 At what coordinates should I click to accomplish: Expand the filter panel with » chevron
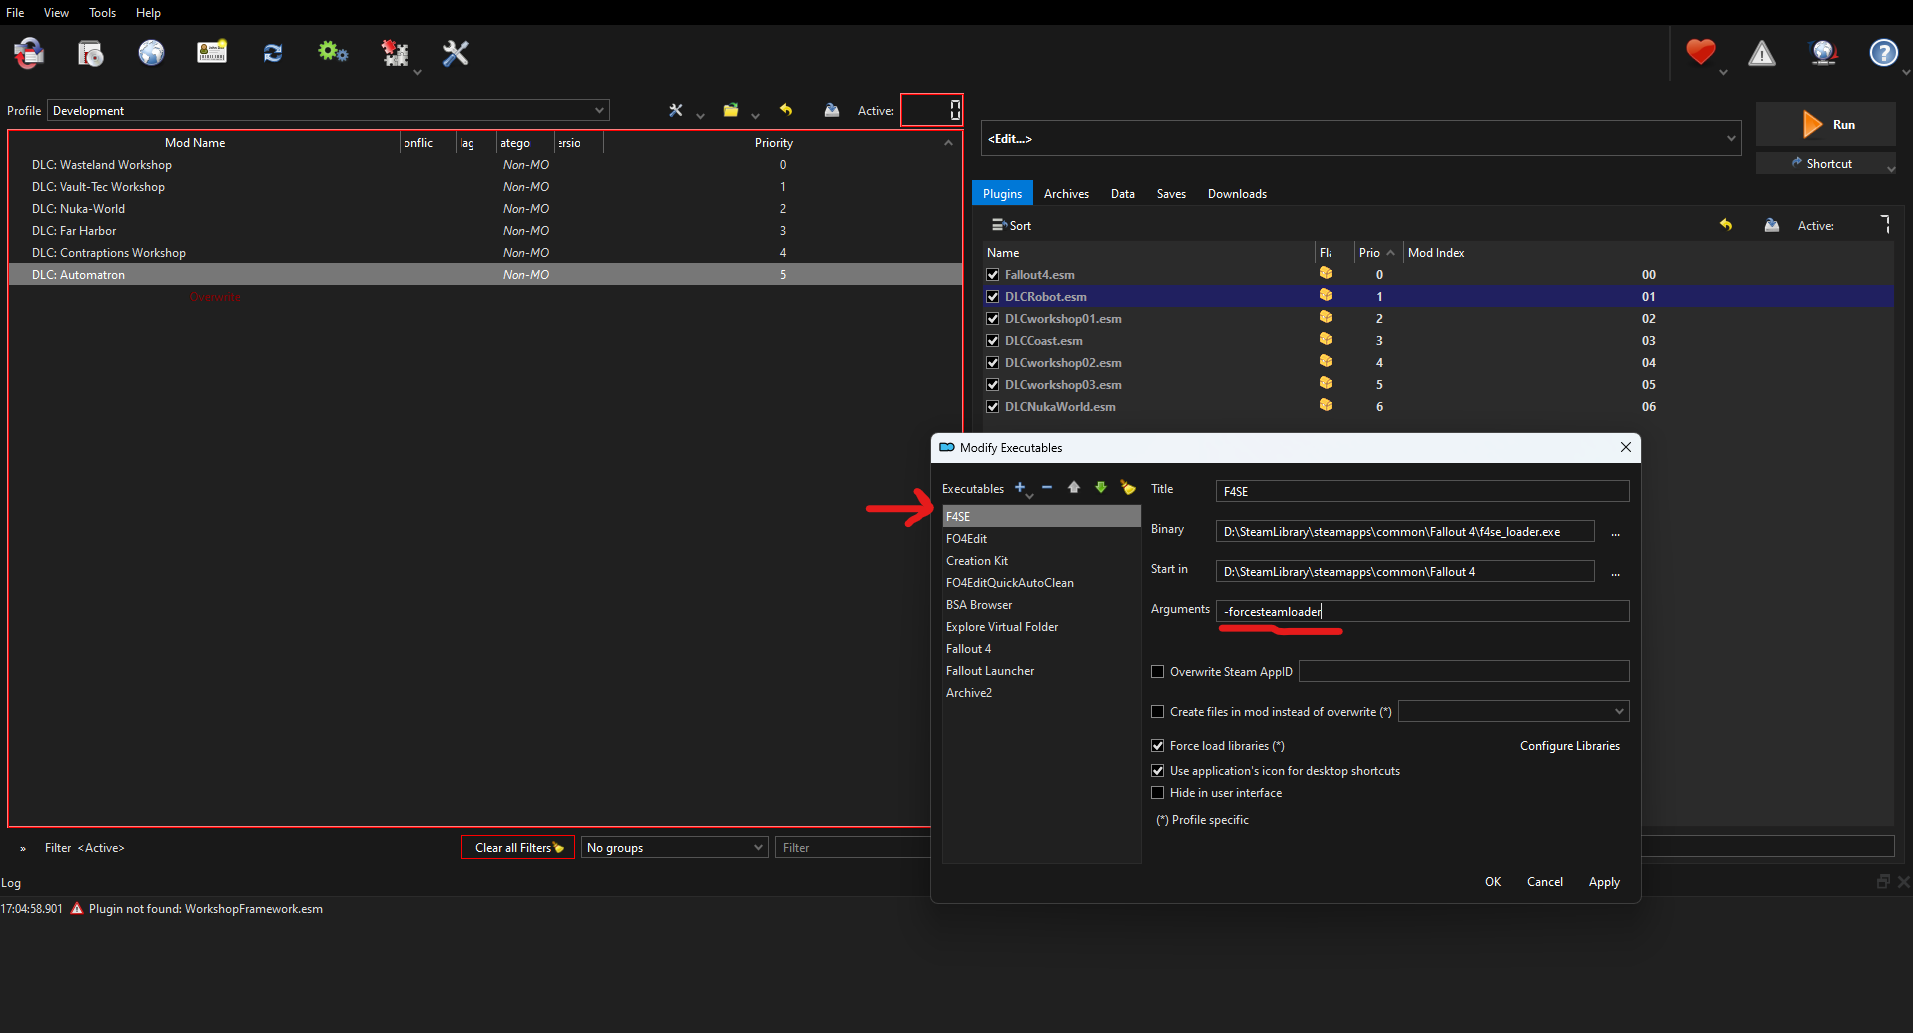click(x=23, y=849)
